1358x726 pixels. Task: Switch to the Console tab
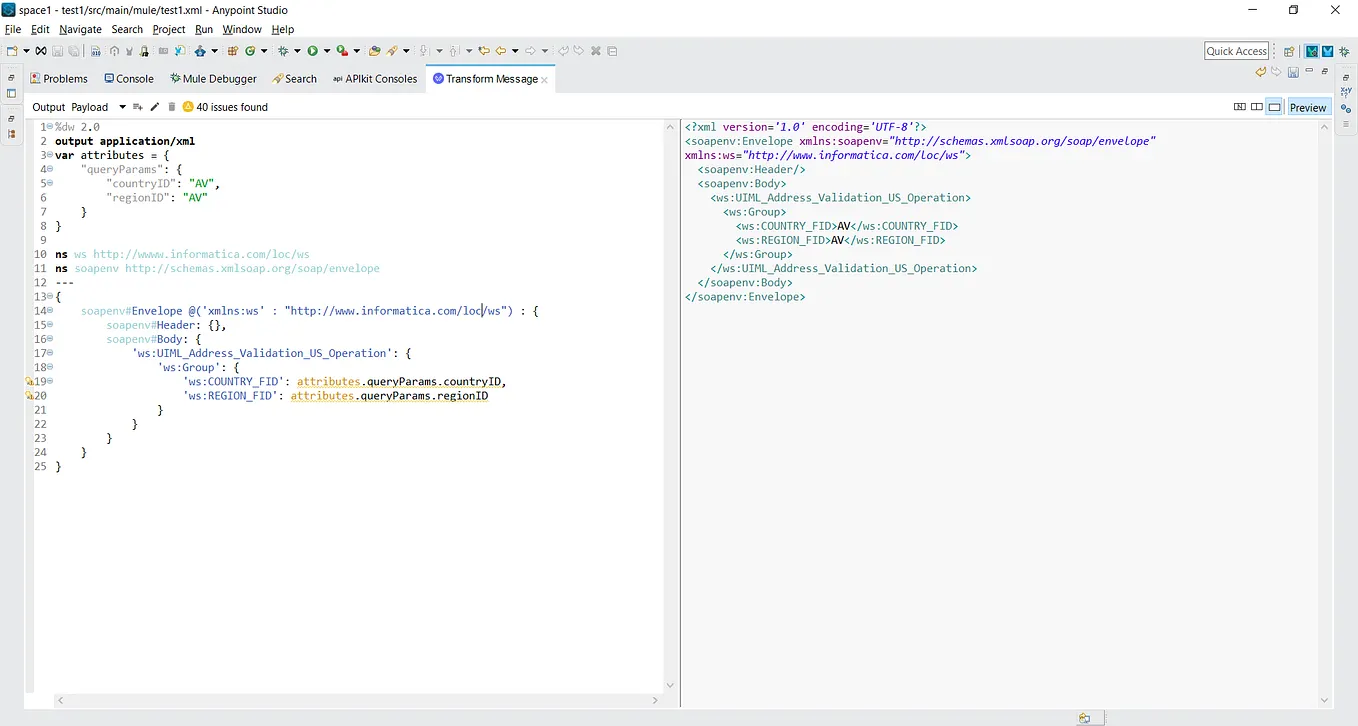click(x=129, y=78)
